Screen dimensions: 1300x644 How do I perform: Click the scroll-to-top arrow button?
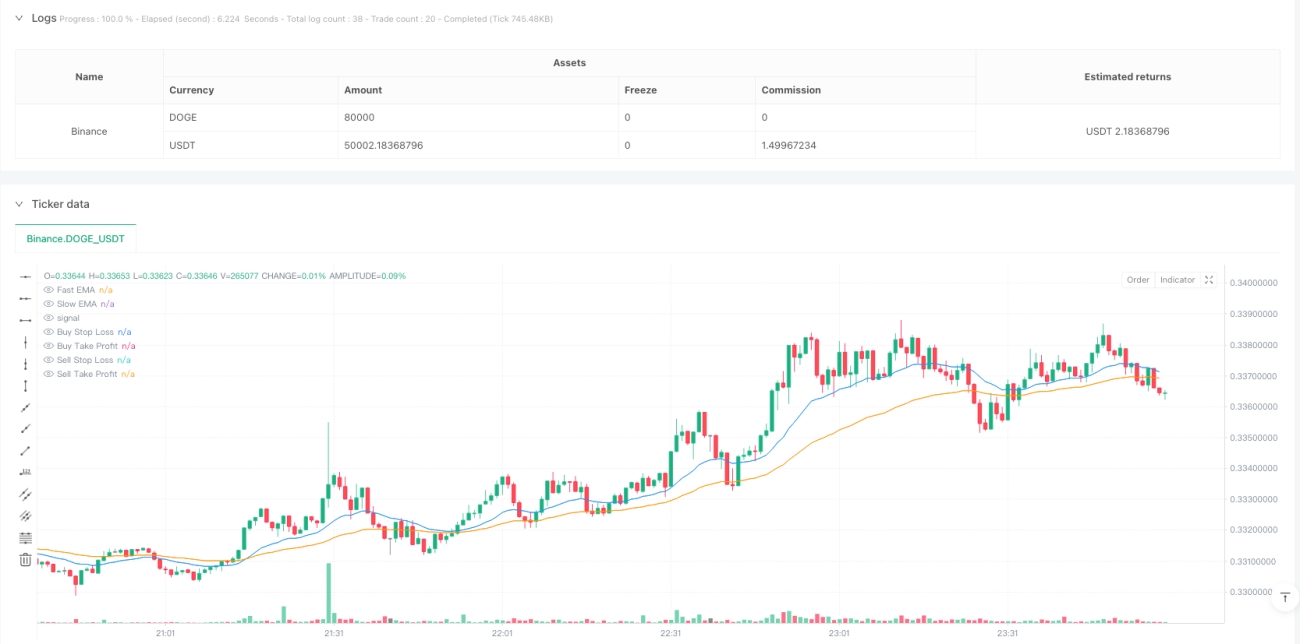click(1285, 598)
